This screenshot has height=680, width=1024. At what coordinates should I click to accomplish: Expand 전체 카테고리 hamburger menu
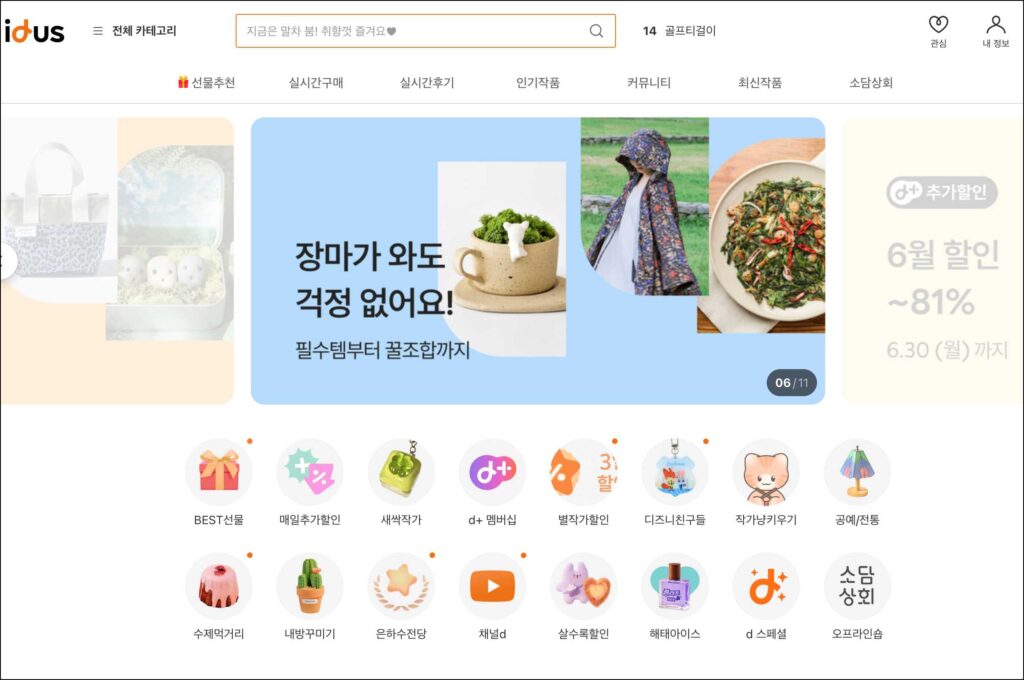coord(98,31)
